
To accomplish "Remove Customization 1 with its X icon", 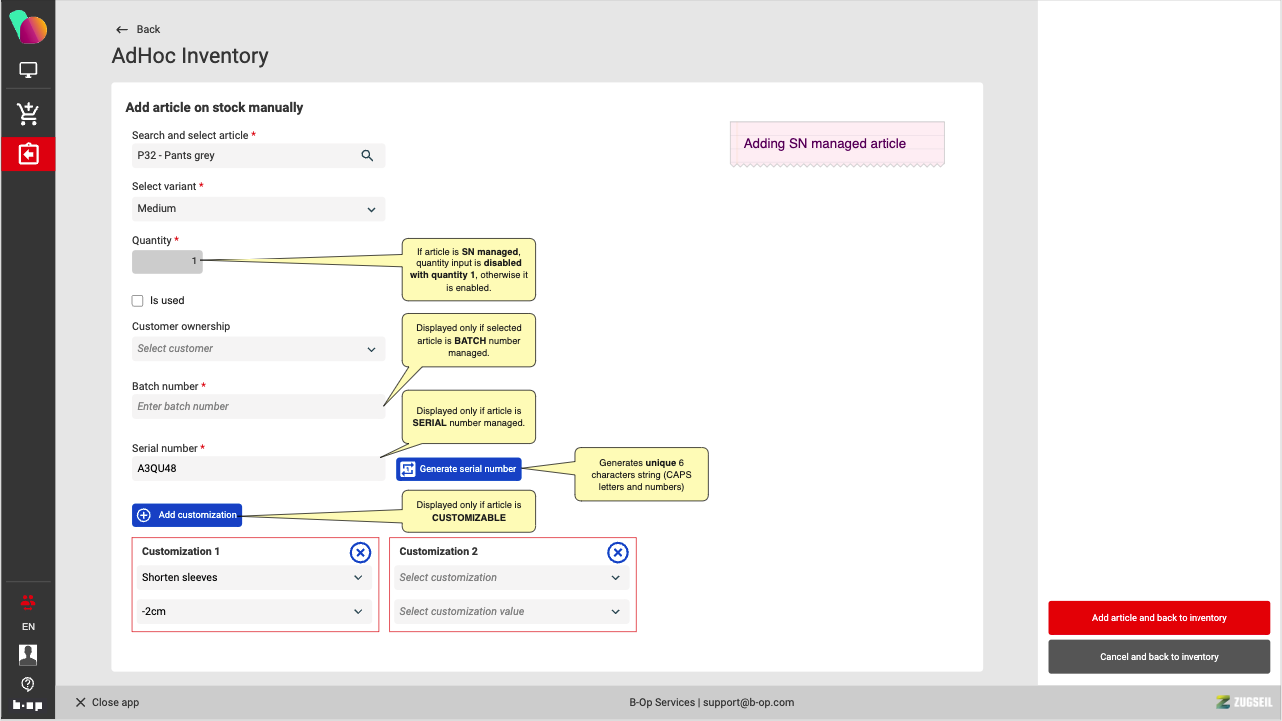I will coord(360,552).
